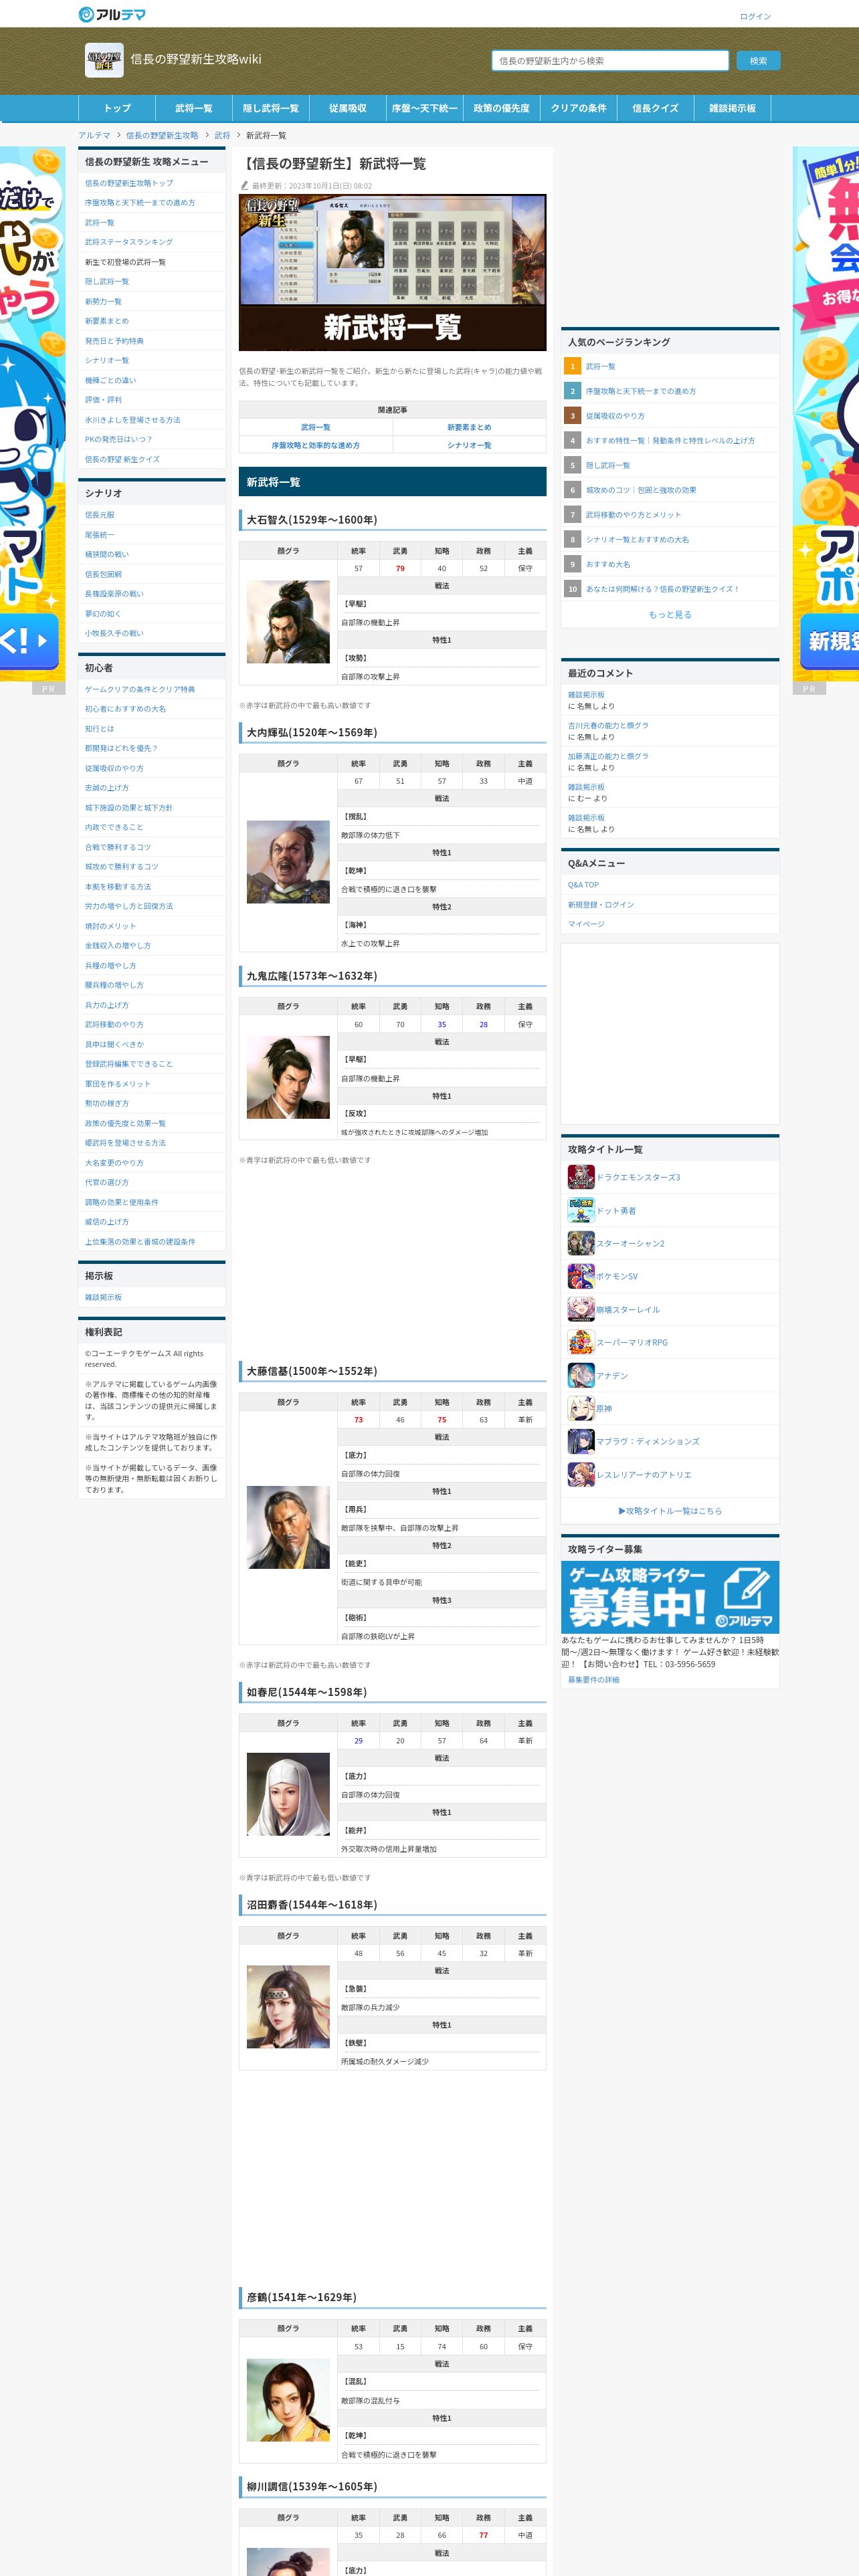Click the 九鬼広隆 portrait image
The image size is (859, 2576).
(288, 1077)
